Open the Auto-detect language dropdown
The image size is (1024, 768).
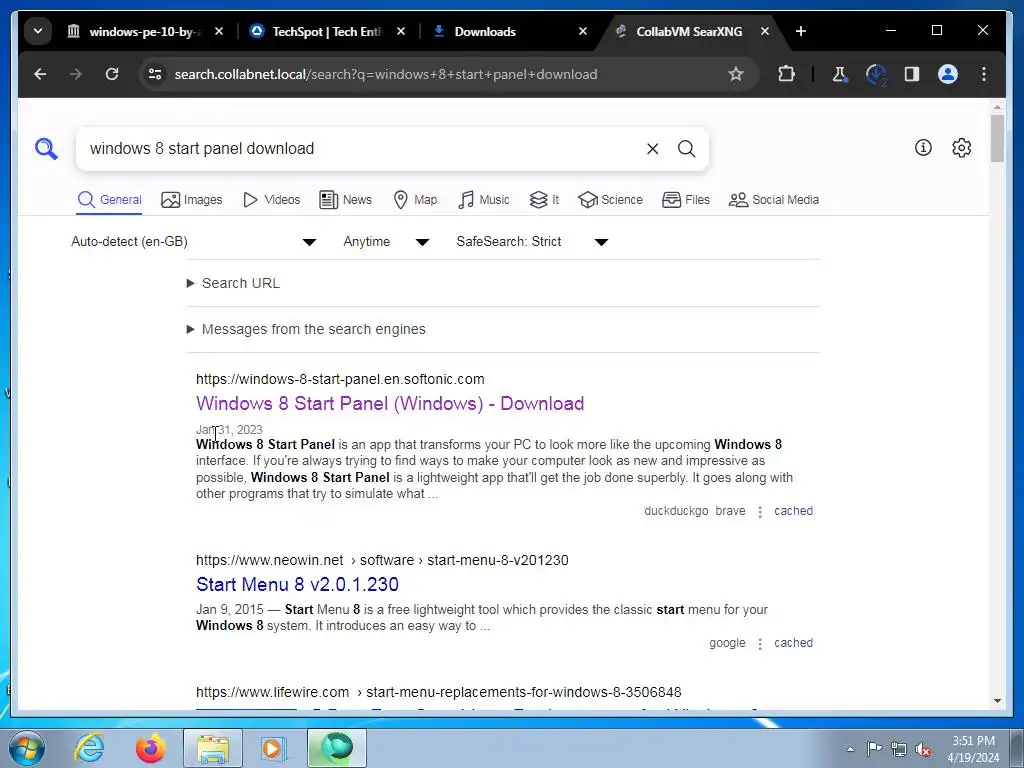(194, 242)
